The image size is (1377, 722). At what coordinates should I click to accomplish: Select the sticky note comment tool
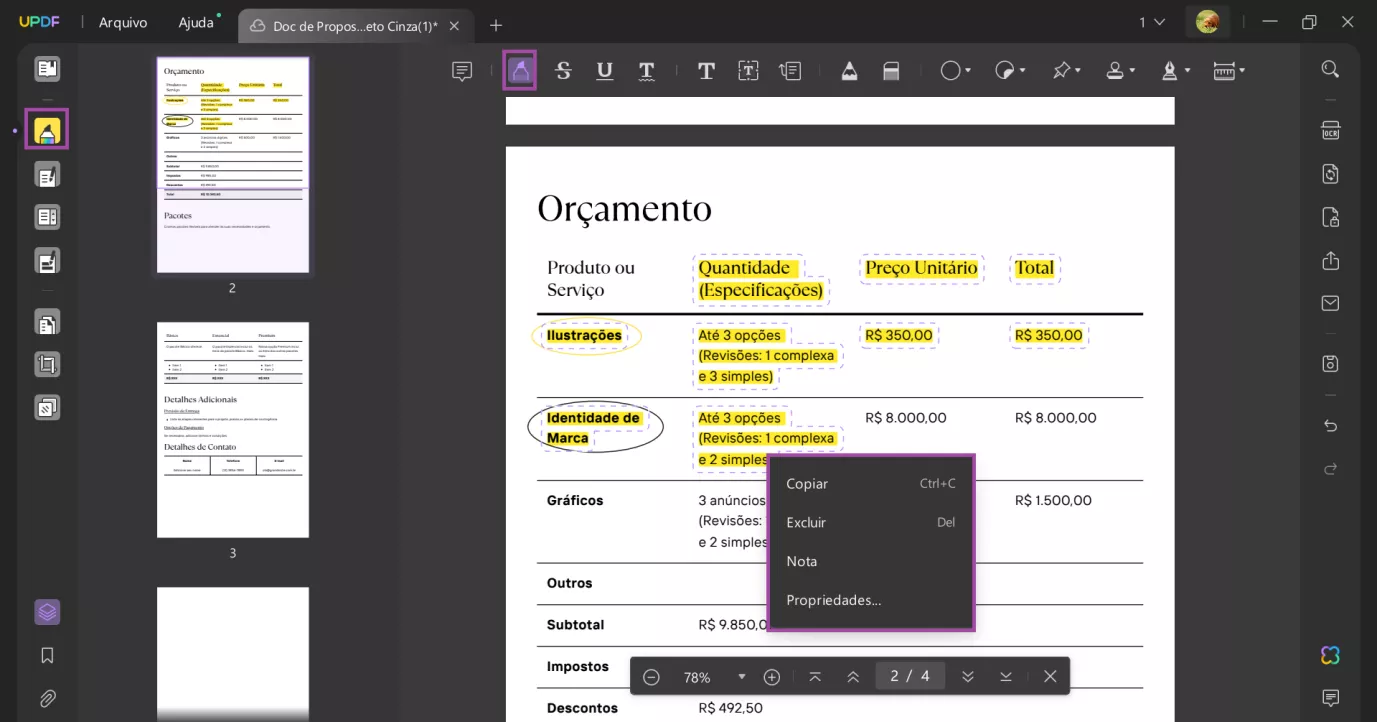click(x=462, y=71)
